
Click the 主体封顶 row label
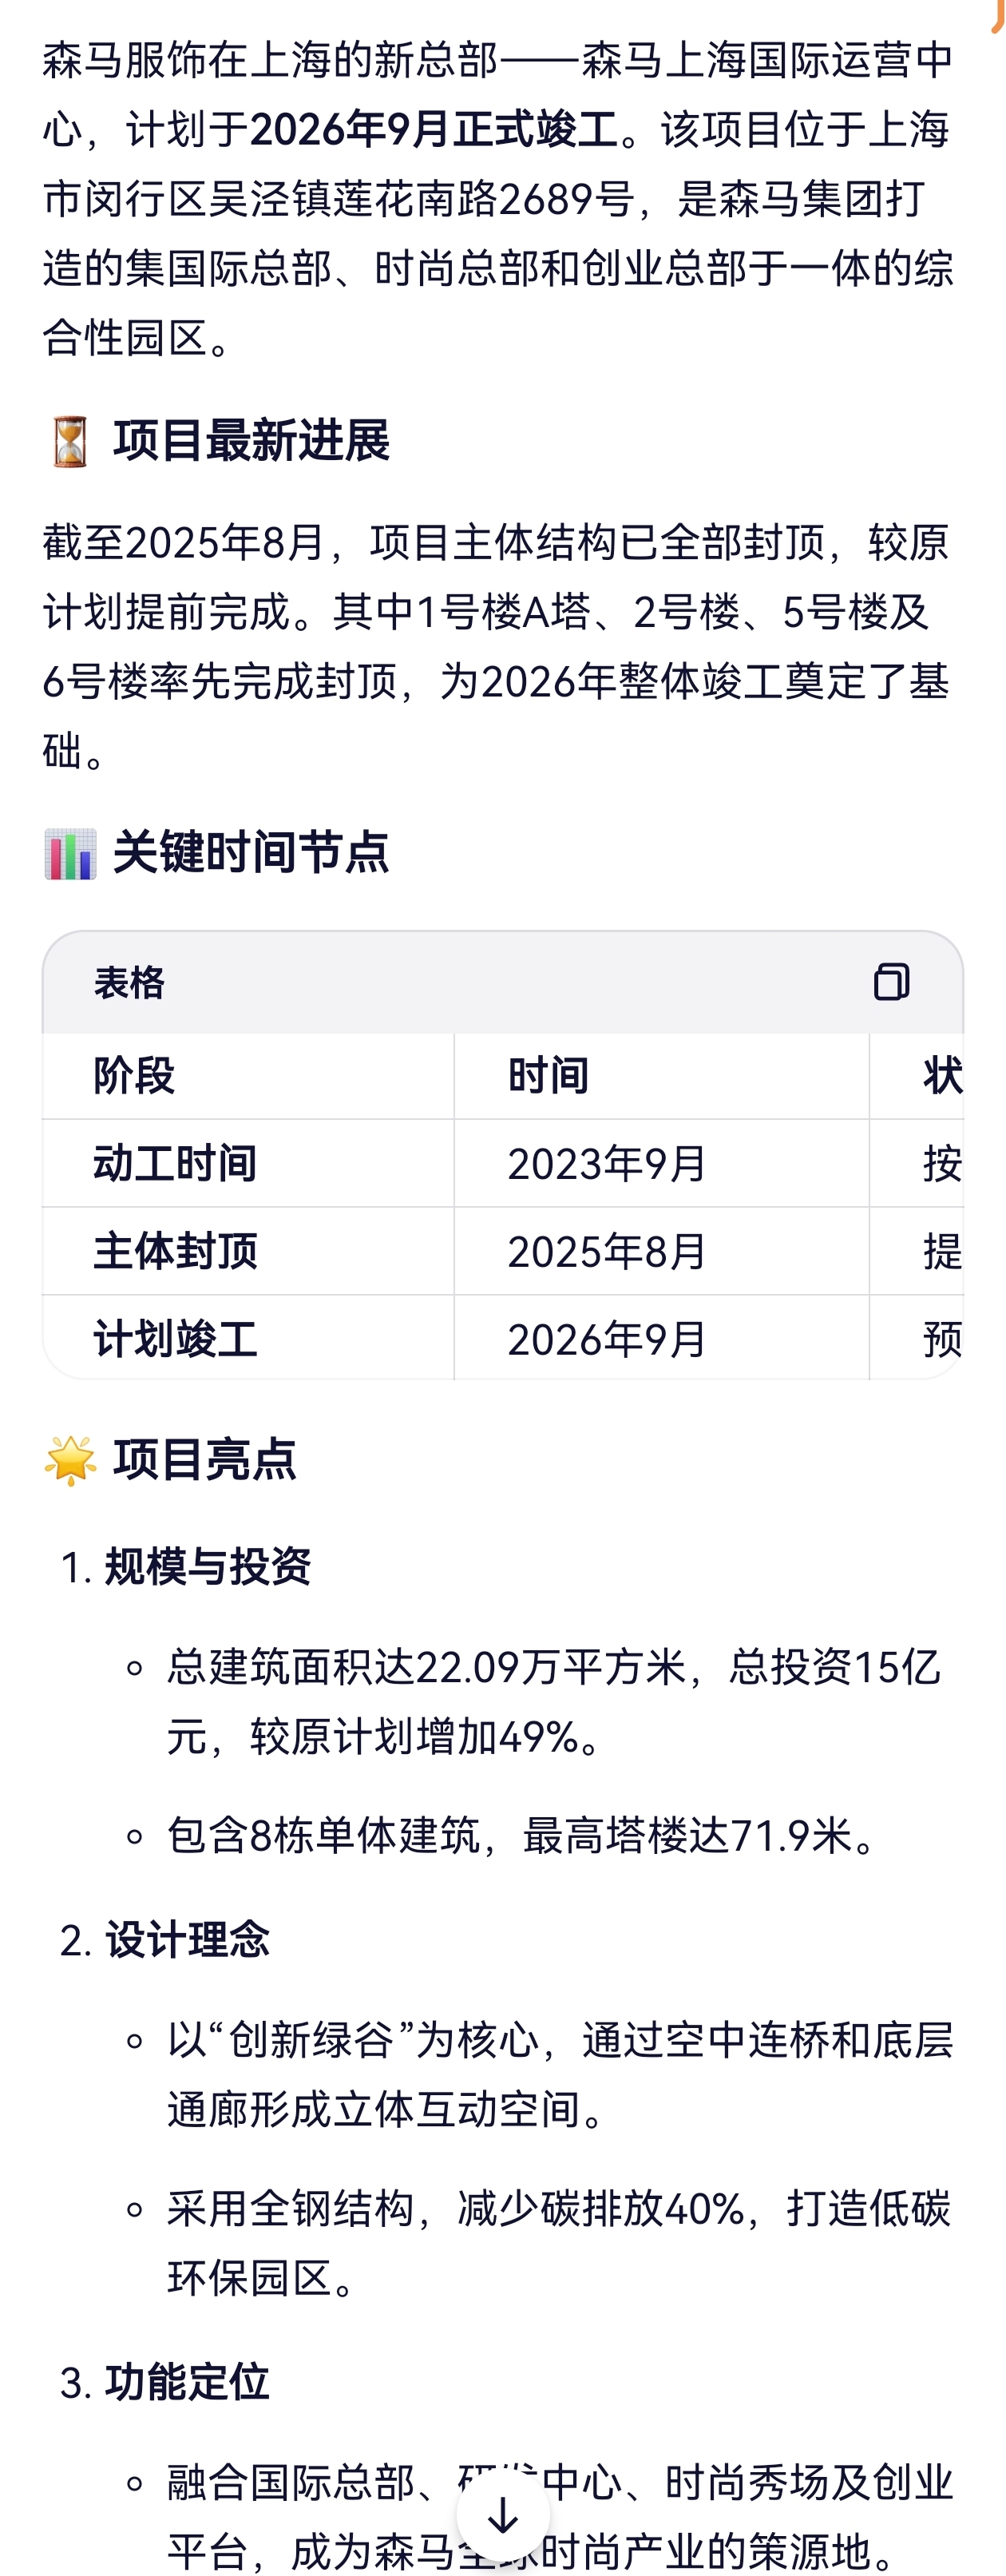click(175, 1251)
